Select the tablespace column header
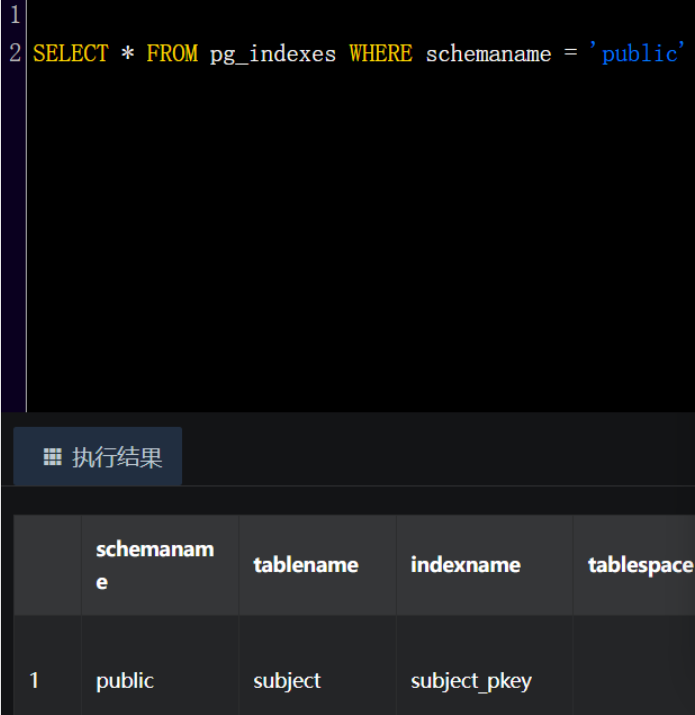 tap(634, 565)
